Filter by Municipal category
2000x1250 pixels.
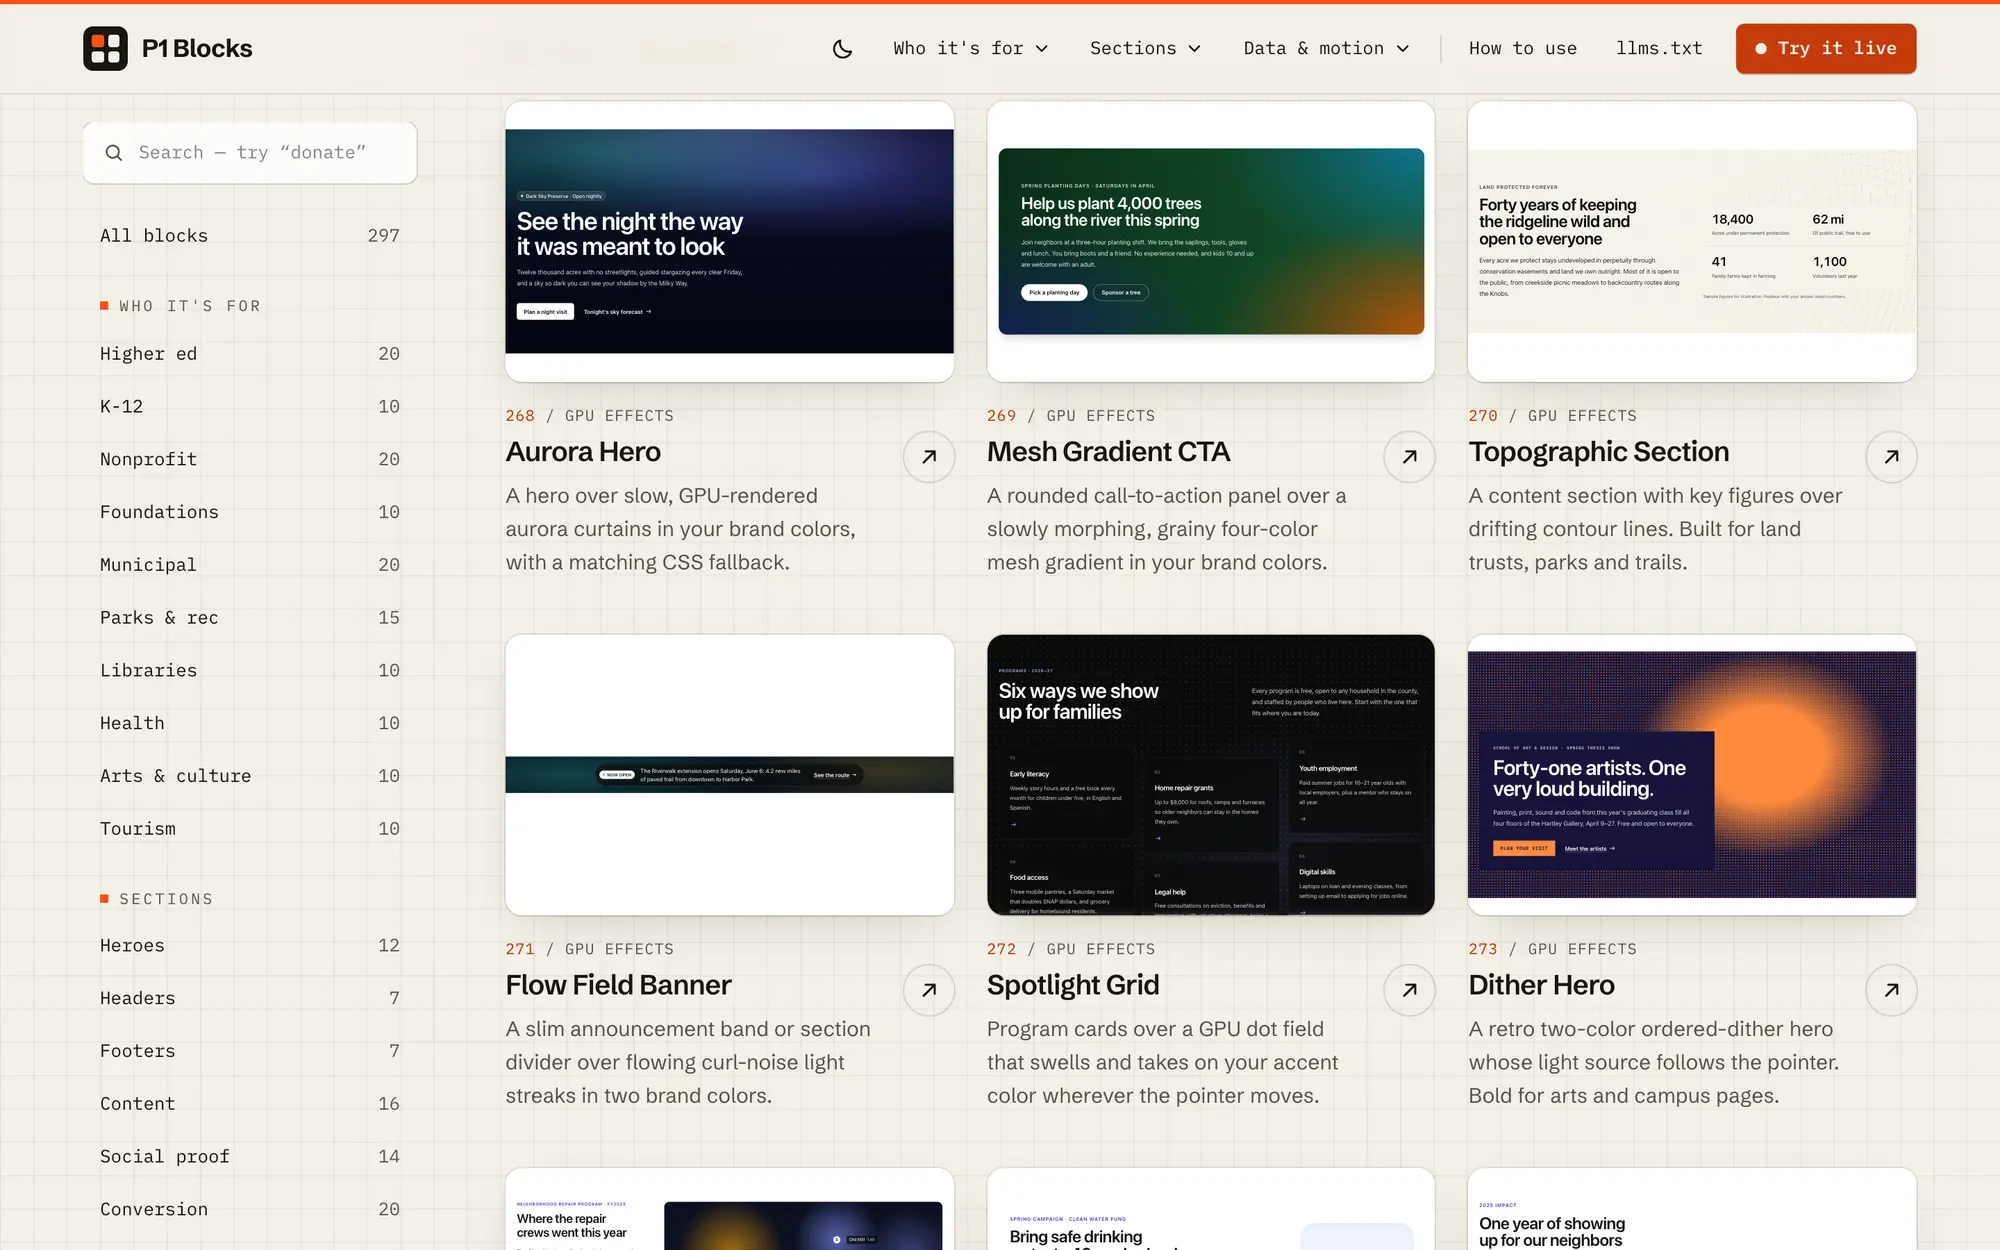coord(250,565)
